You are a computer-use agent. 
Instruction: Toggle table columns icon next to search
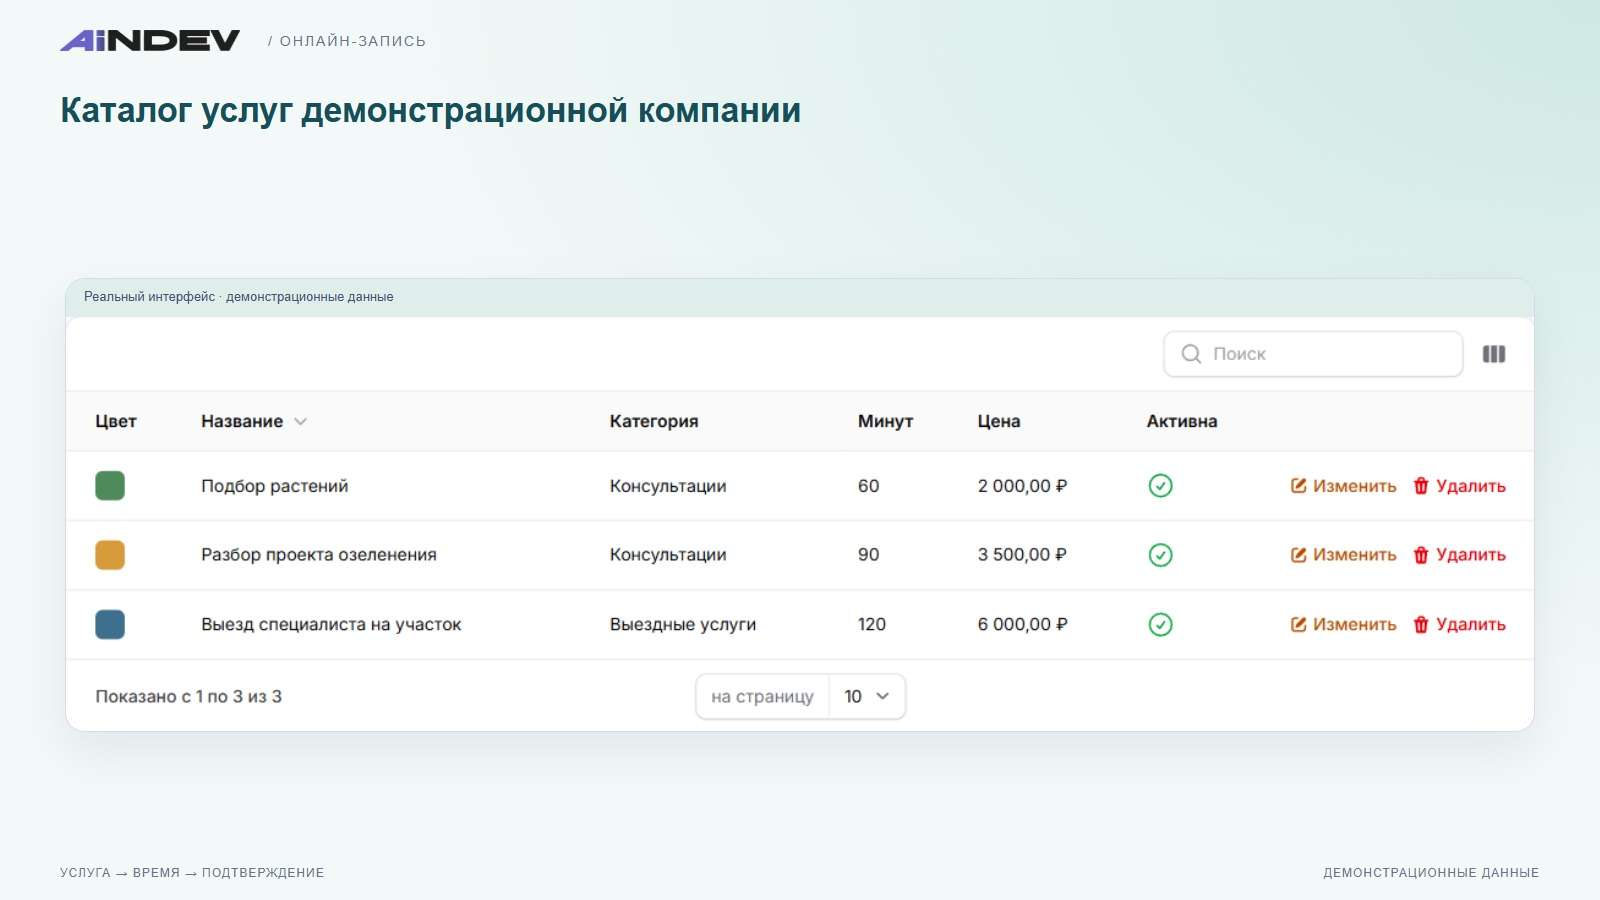pyautogui.click(x=1494, y=354)
